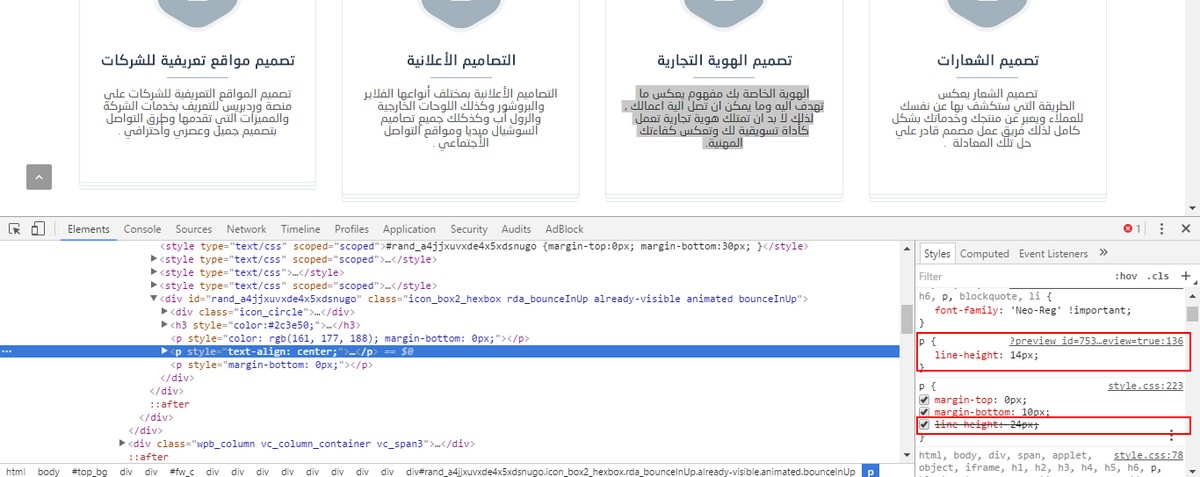This screenshot has height=477, width=1200.
Task: Select the highlighted p breadcrumb
Action: point(870,470)
